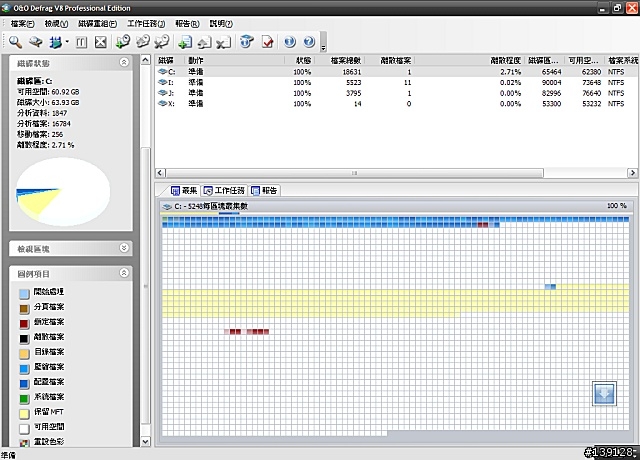Click the light blue 開始處理 legend swatch

pyautogui.click(x=24, y=293)
